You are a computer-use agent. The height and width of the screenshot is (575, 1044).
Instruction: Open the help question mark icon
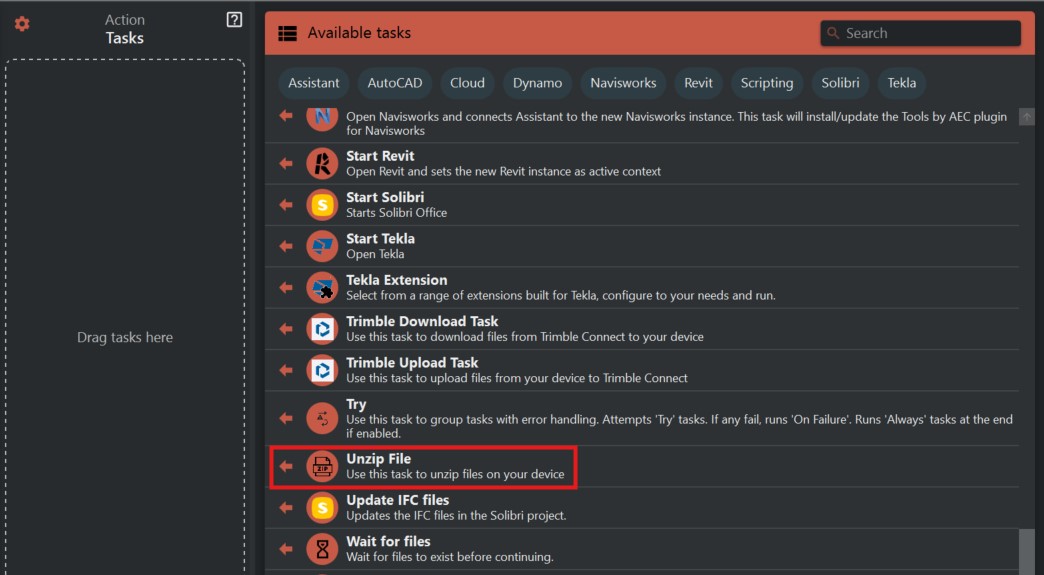click(x=234, y=20)
